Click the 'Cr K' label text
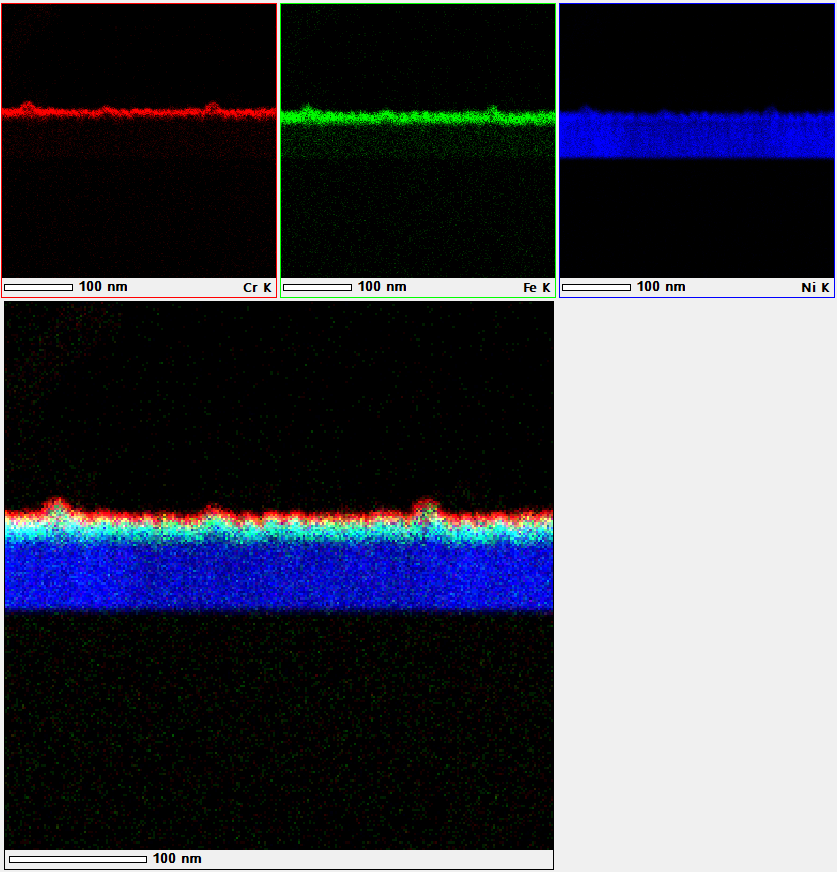Screen dimensions: 837x872 (257, 288)
